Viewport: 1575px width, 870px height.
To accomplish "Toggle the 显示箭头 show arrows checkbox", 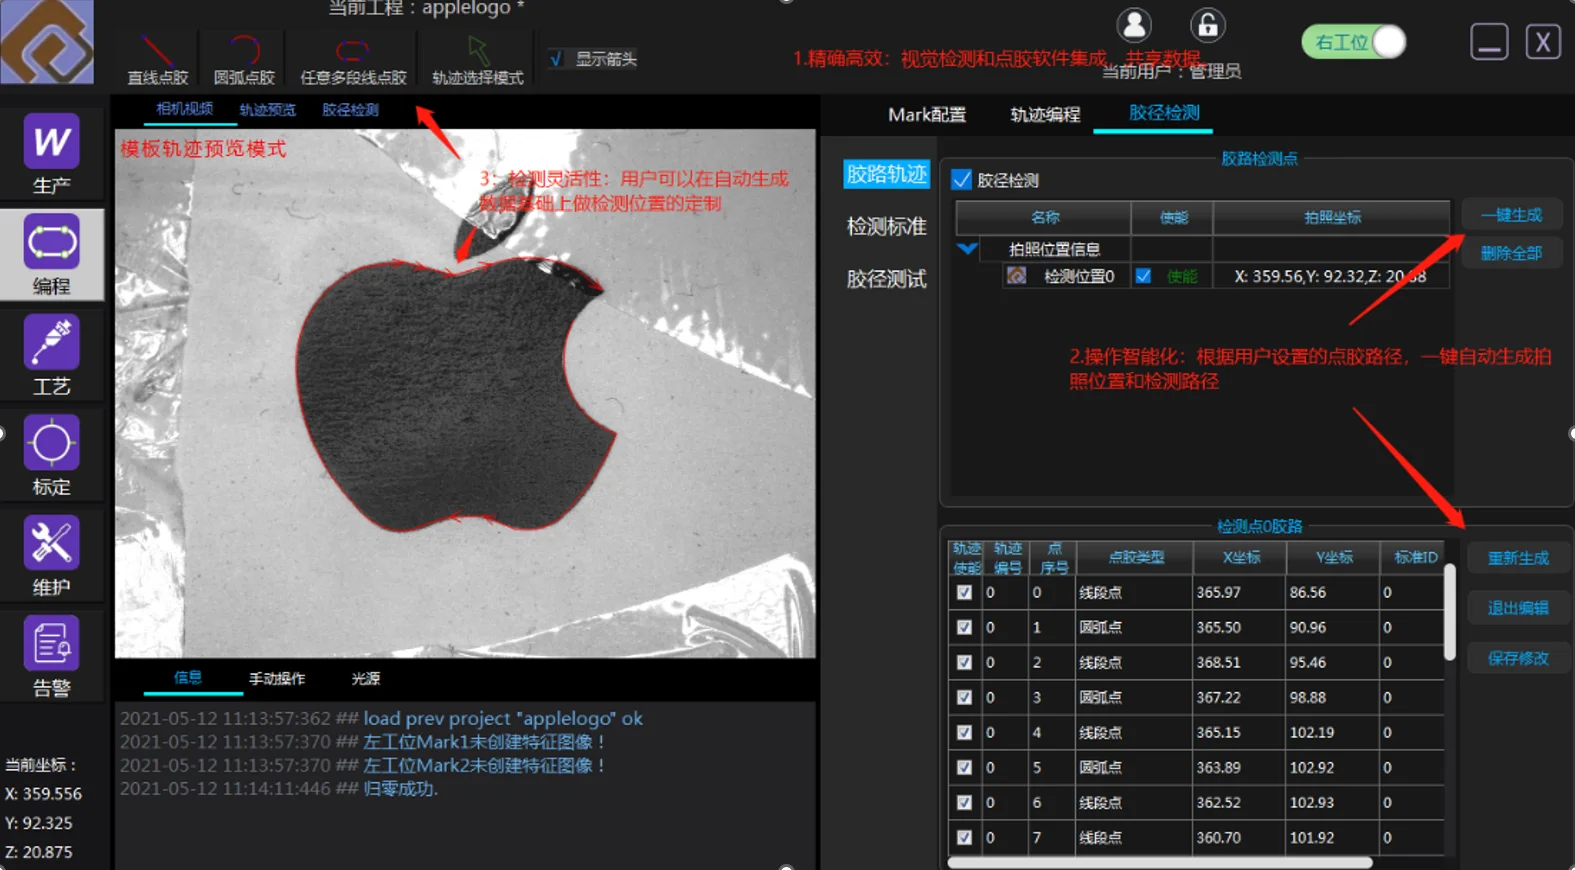I will click(x=556, y=59).
